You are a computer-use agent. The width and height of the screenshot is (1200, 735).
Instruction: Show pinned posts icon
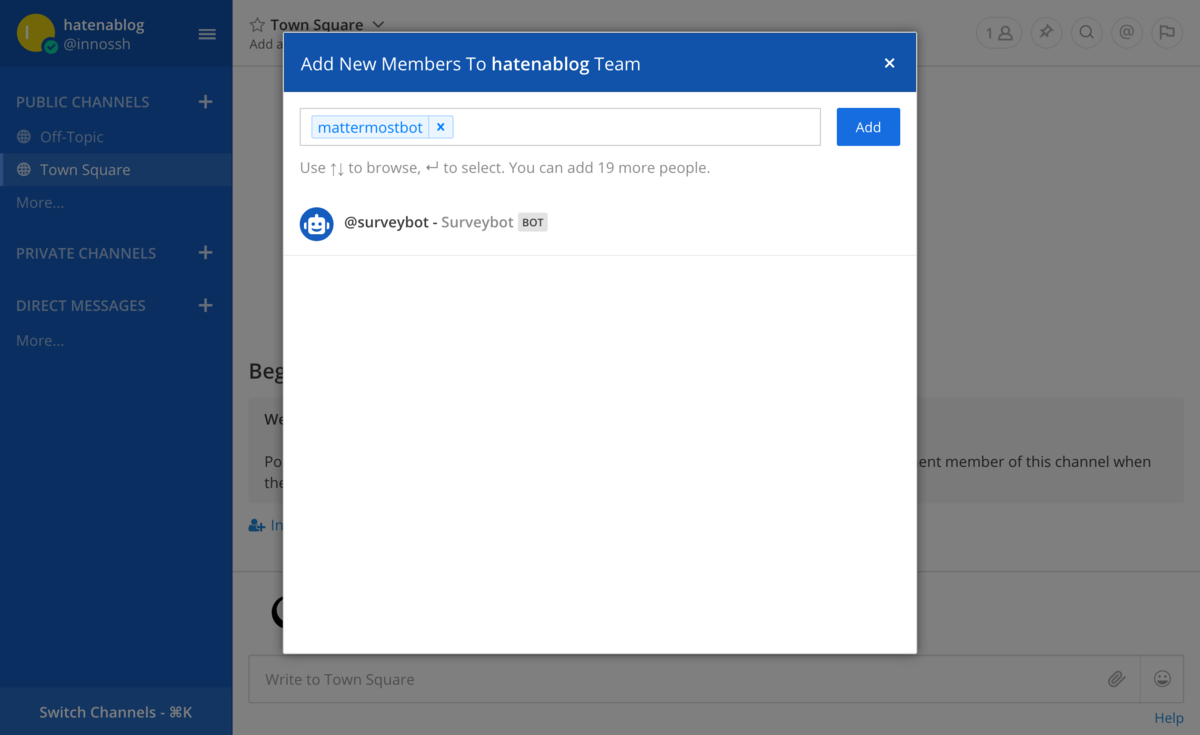pyautogui.click(x=1046, y=33)
